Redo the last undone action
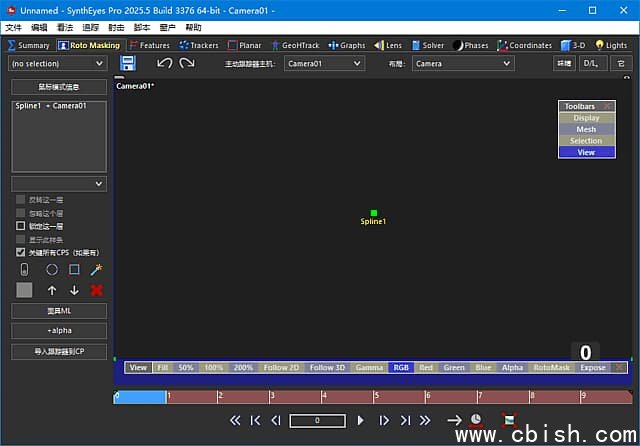The height and width of the screenshot is (446, 640). (x=187, y=63)
